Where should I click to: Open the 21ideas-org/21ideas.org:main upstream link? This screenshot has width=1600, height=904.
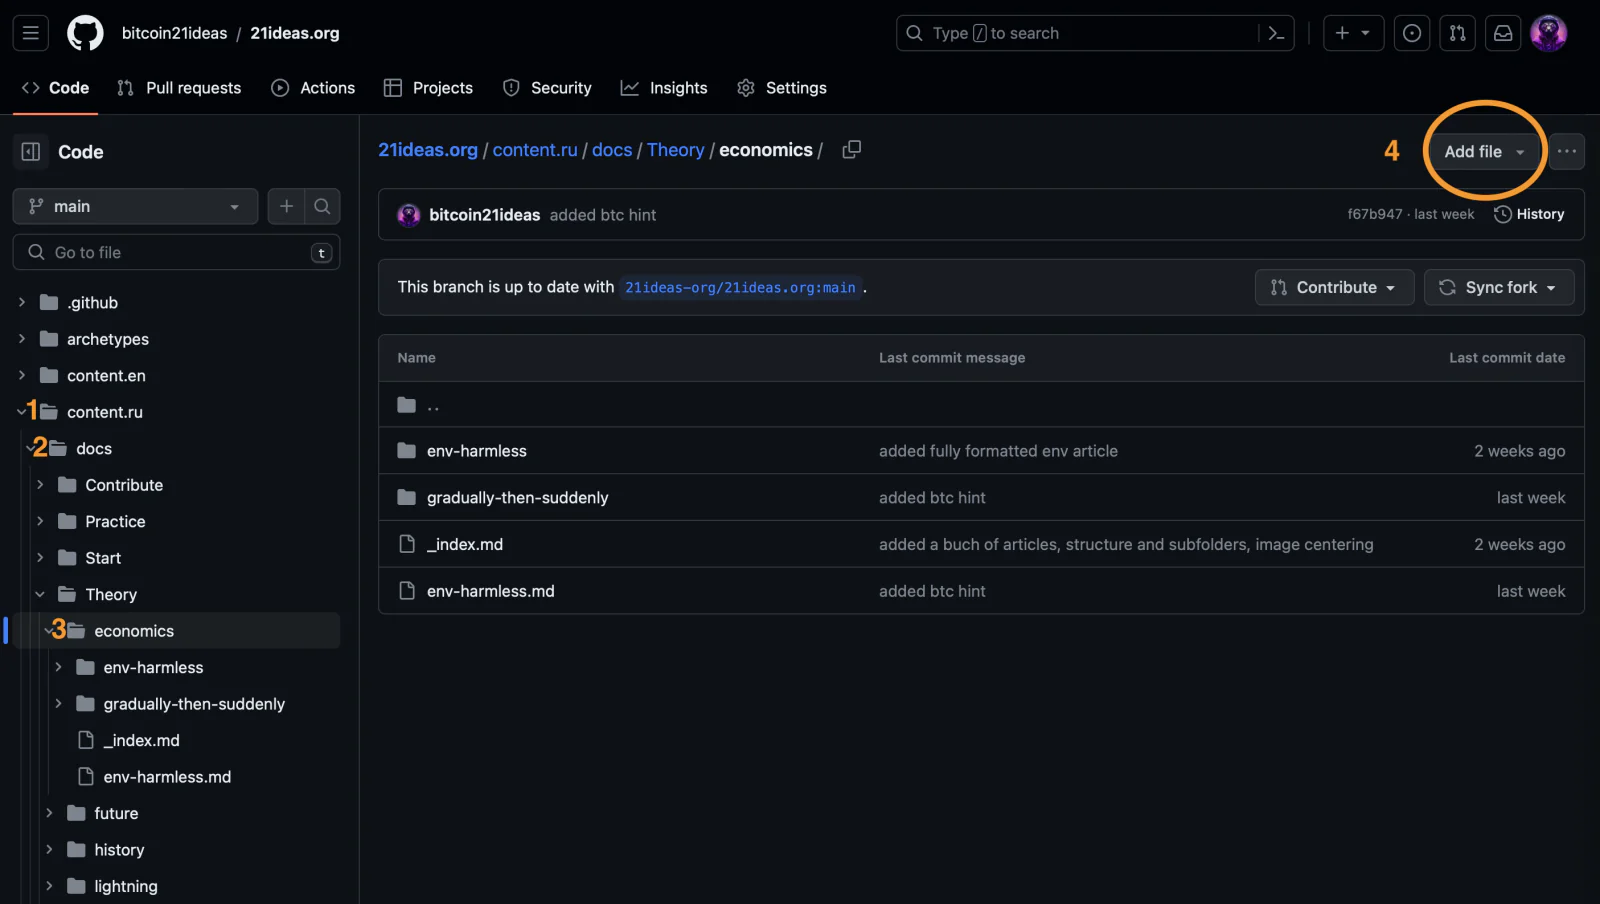click(741, 288)
